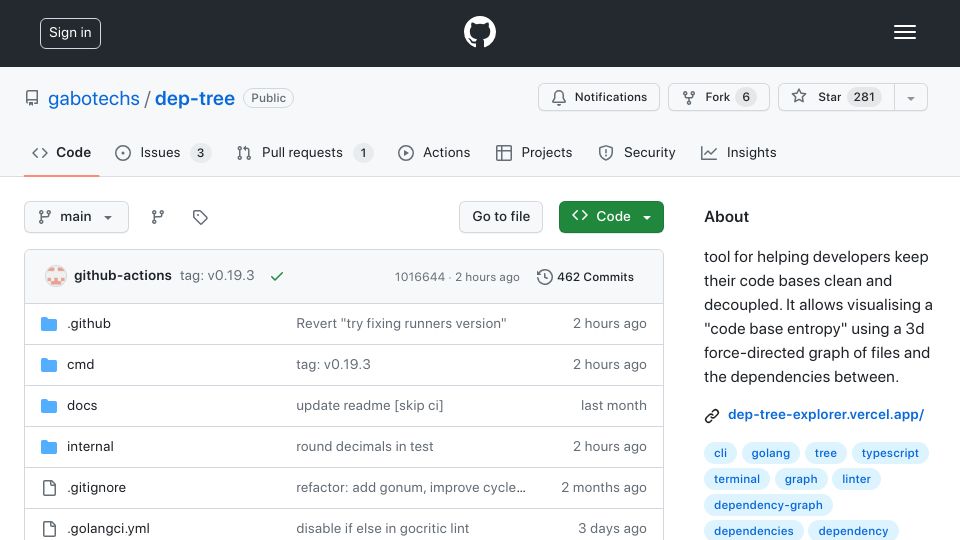Image resolution: width=960 pixels, height=540 pixels.
Task: View tags via the tag icon
Action: (200, 217)
